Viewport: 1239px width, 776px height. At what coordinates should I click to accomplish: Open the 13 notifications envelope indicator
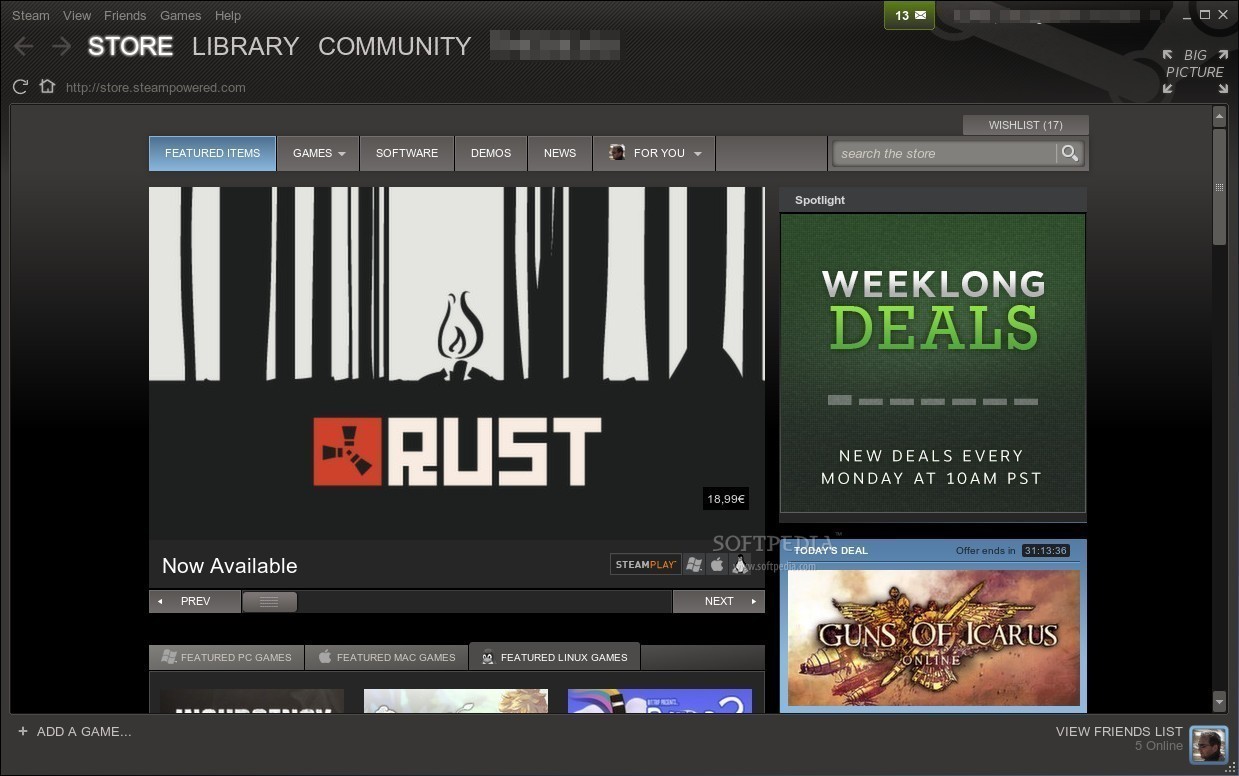(x=909, y=15)
